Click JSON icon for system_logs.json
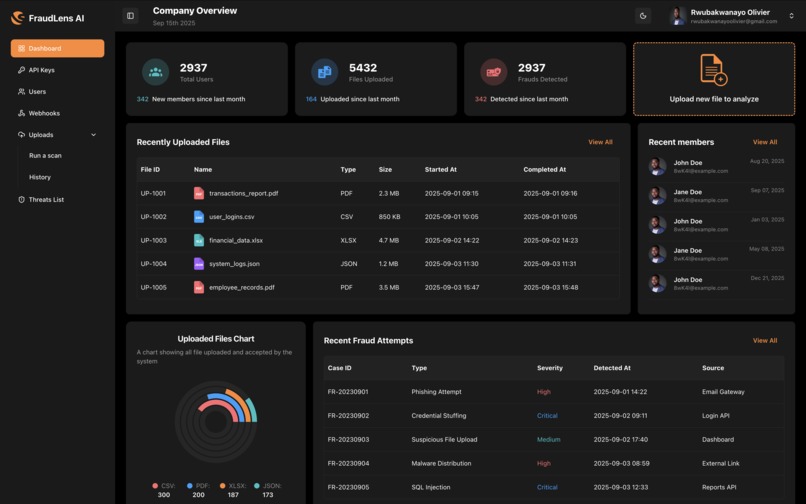Screen dimensions: 806x504 pyautogui.click(x=198, y=264)
